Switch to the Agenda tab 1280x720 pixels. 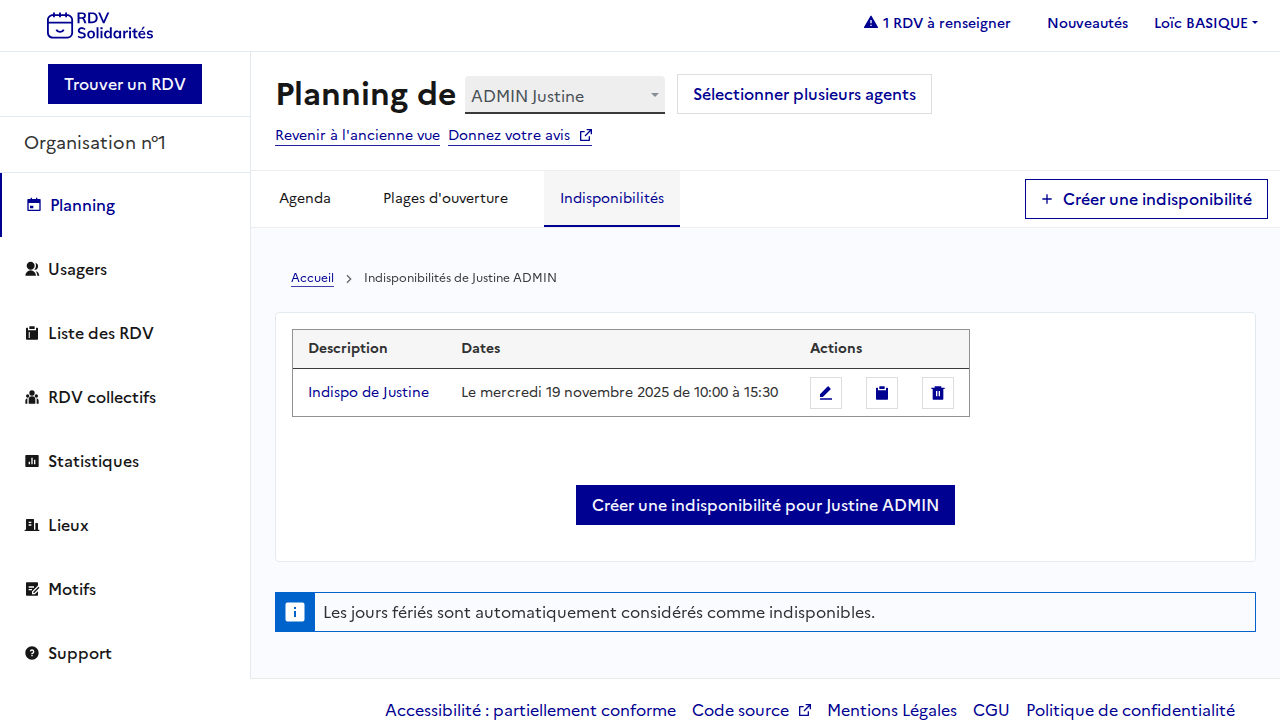pos(305,198)
